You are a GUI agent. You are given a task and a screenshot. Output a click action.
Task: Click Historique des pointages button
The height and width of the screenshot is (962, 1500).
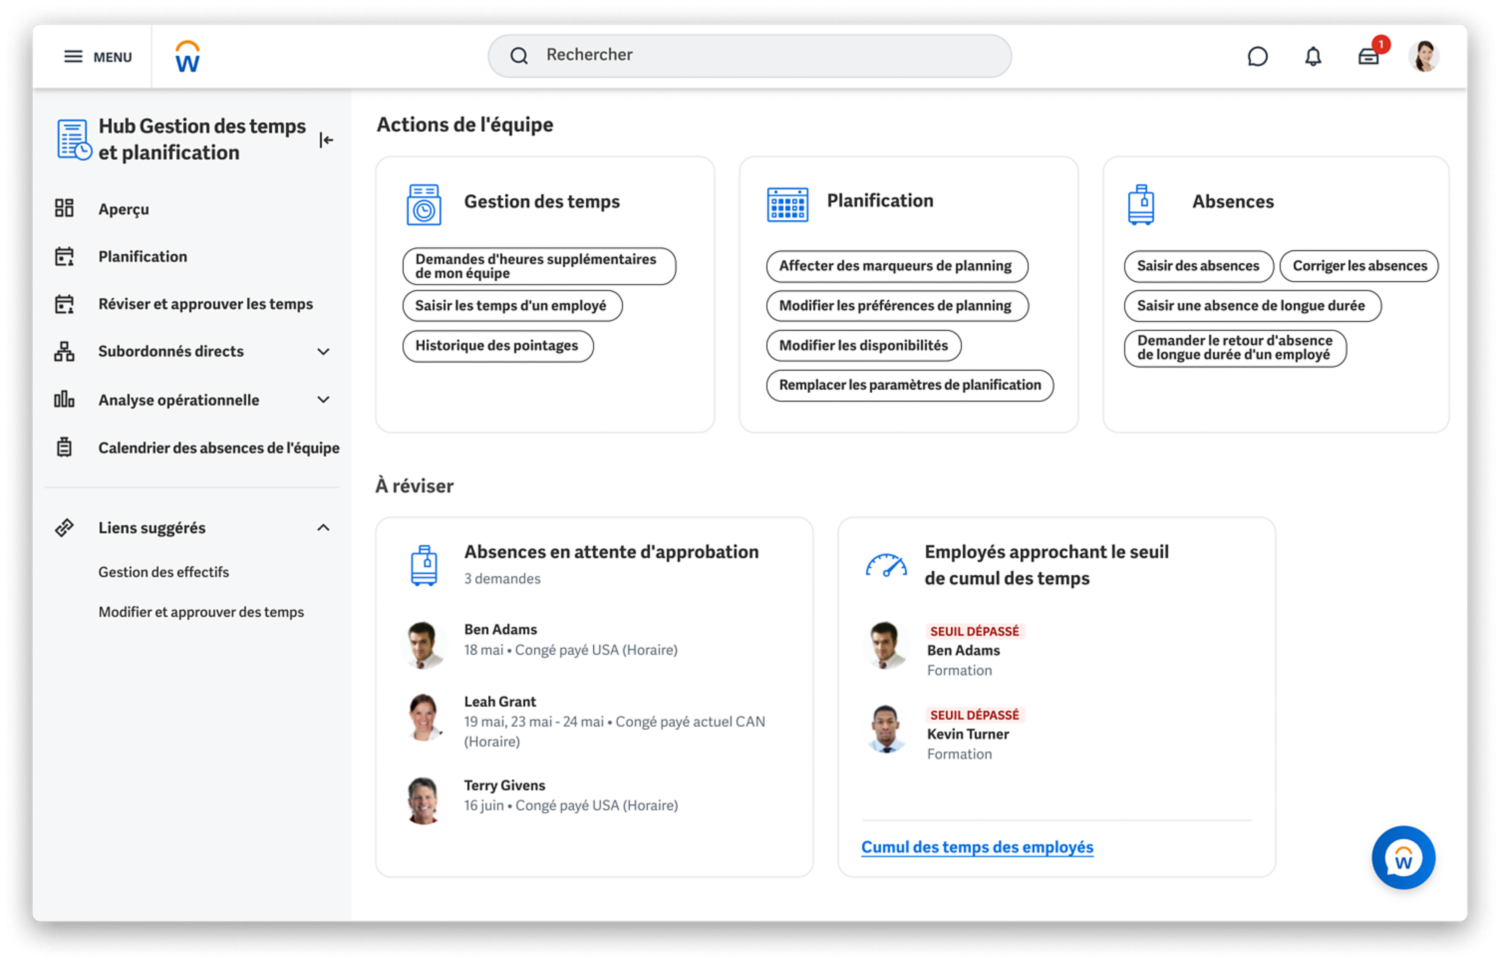(x=498, y=345)
